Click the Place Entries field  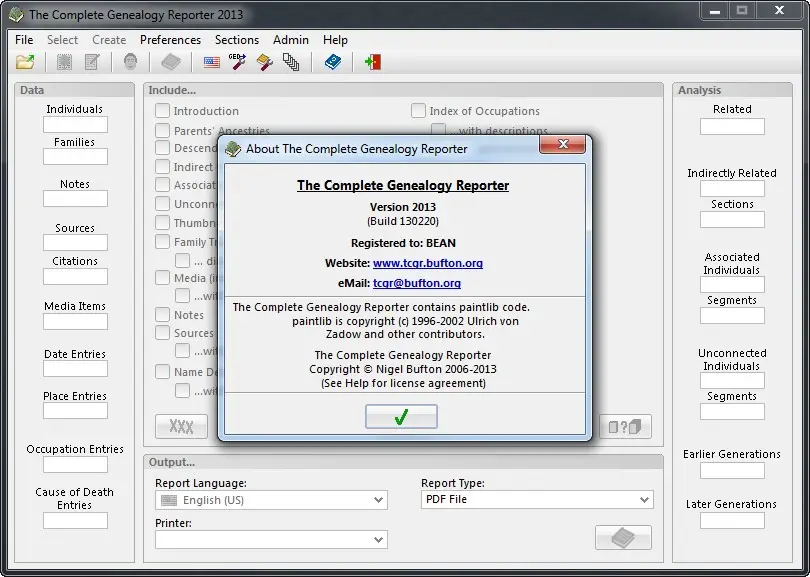[75, 411]
